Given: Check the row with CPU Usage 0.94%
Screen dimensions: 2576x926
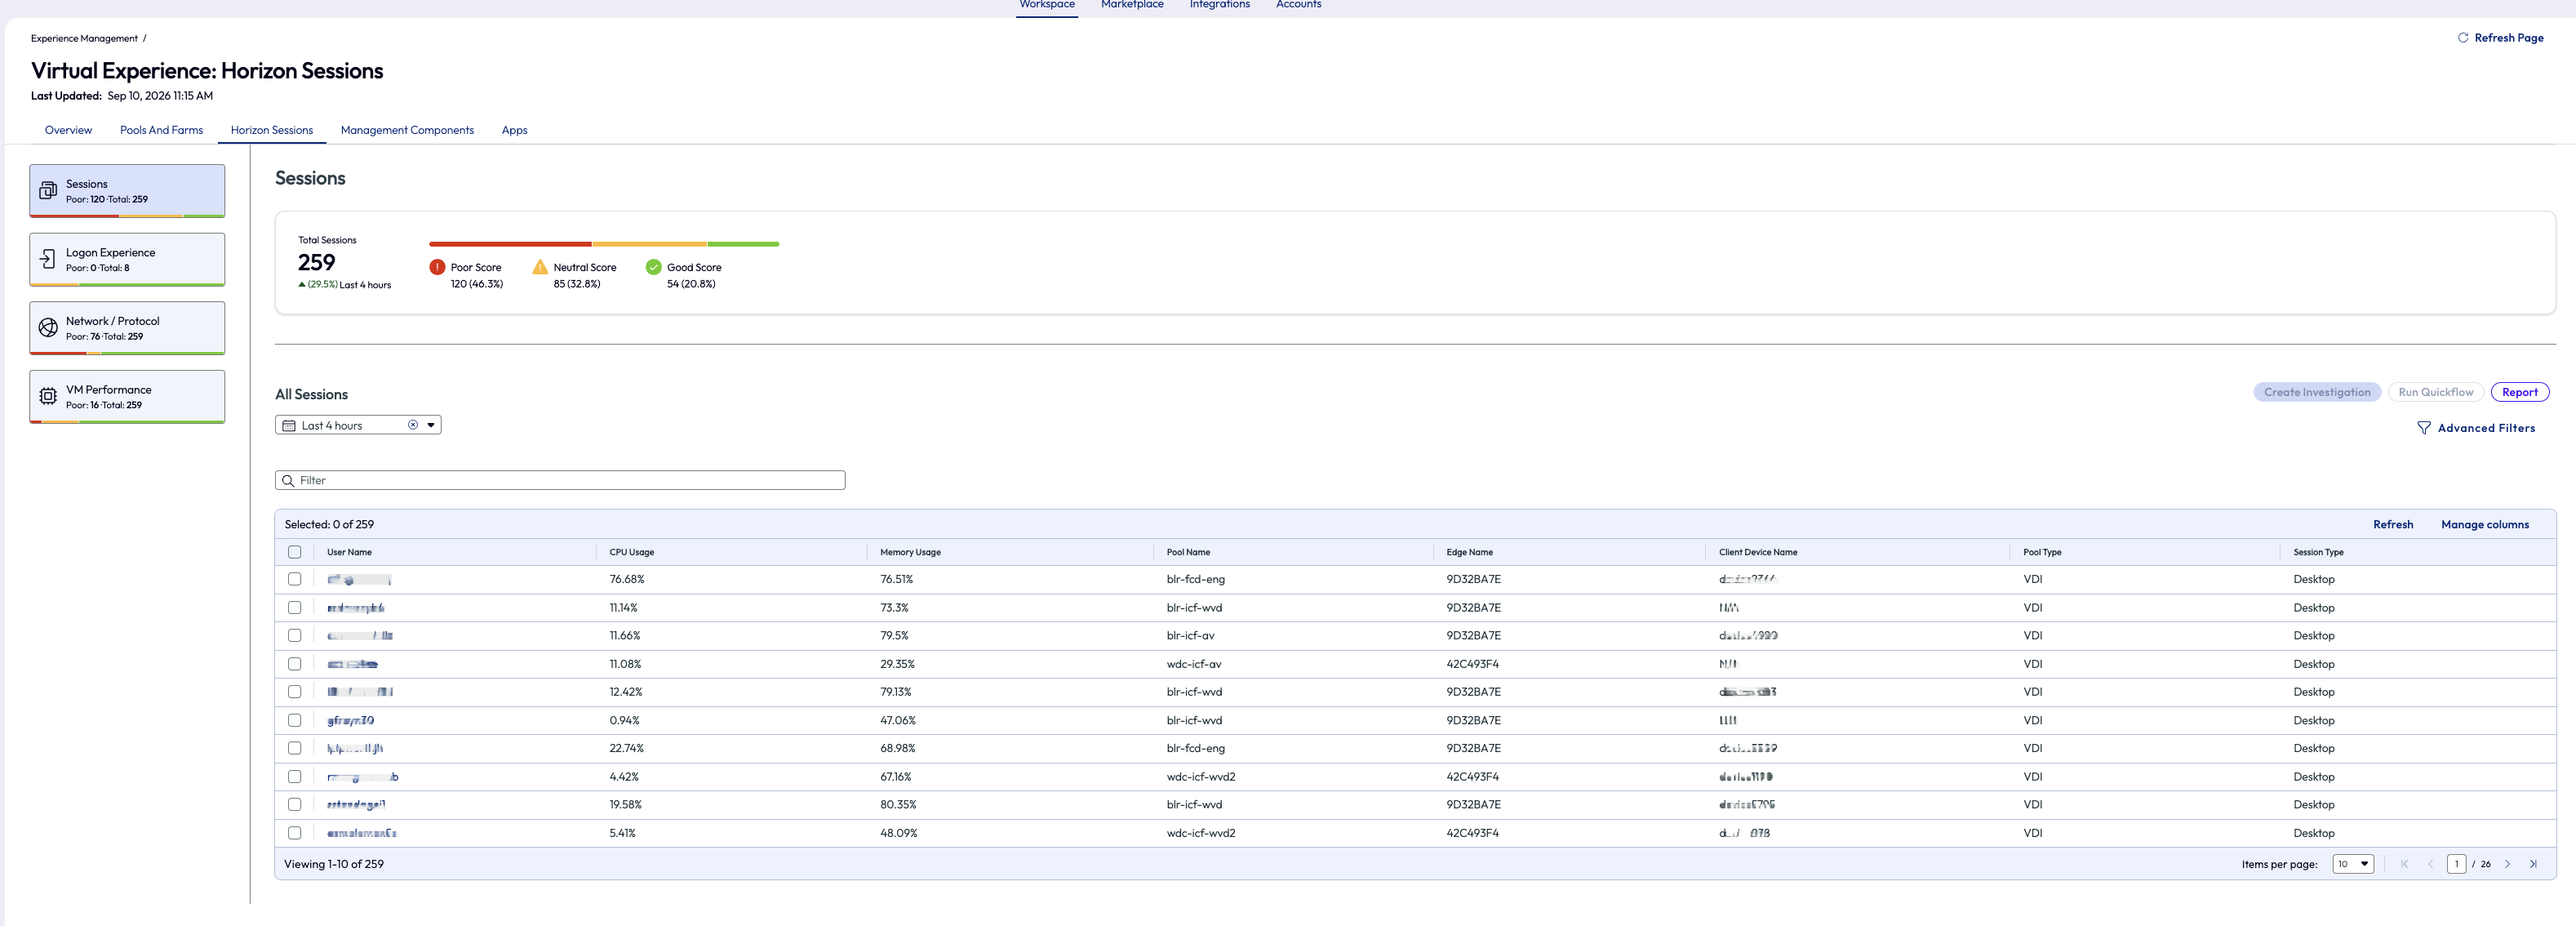Looking at the screenshot, I should point(294,720).
